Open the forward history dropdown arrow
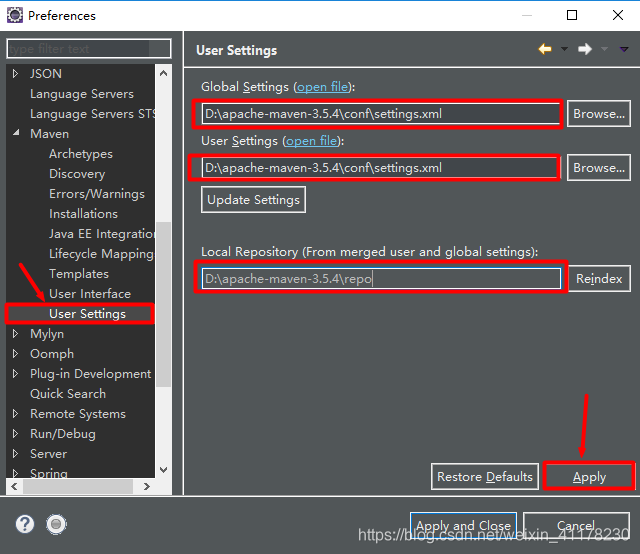Image resolution: width=640 pixels, height=554 pixels. 604,49
